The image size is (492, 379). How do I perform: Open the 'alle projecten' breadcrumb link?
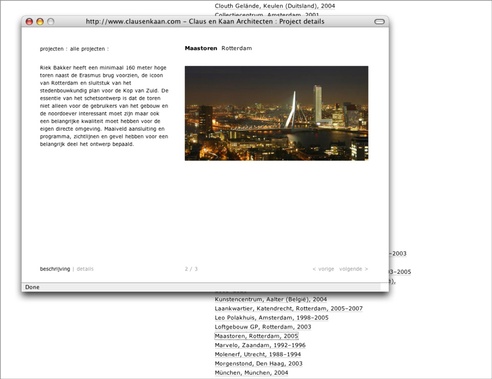tap(87, 49)
